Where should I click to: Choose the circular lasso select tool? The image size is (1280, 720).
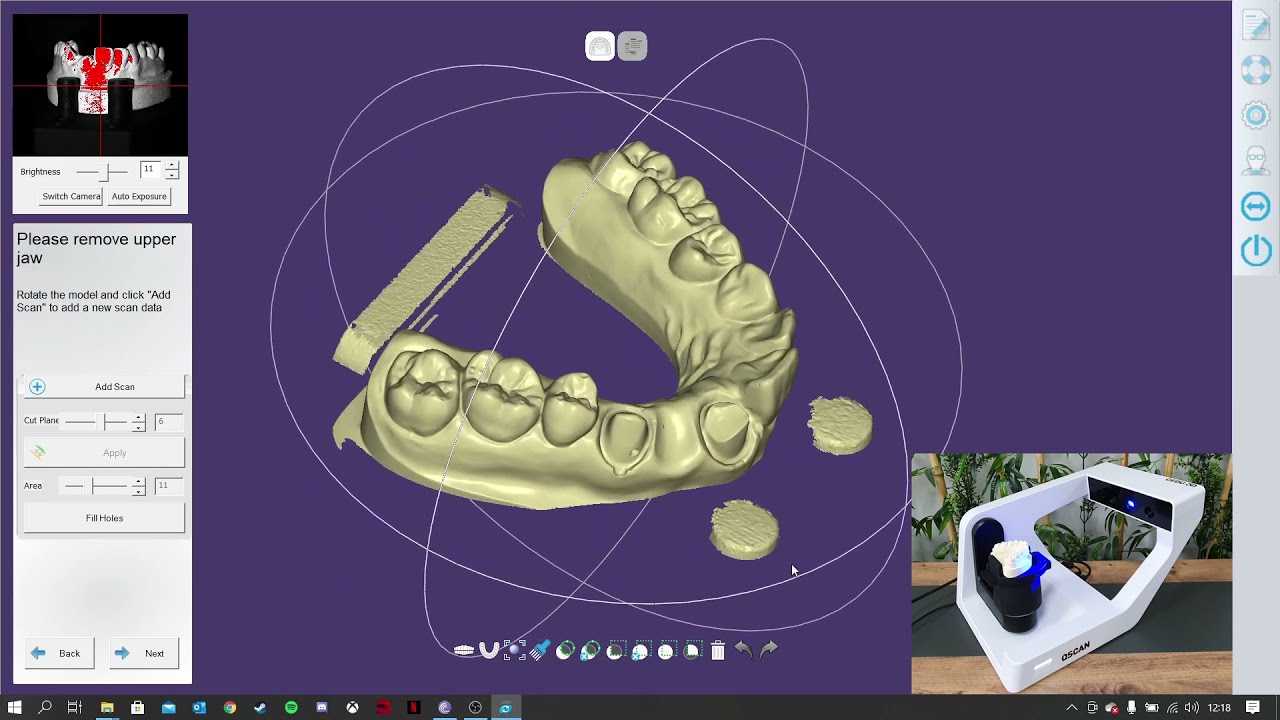click(565, 650)
